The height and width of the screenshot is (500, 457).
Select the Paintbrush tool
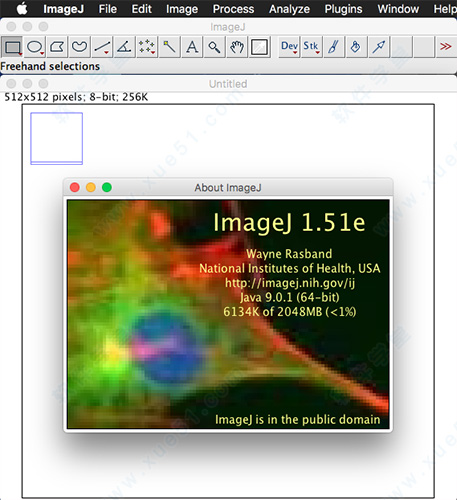click(x=334, y=47)
